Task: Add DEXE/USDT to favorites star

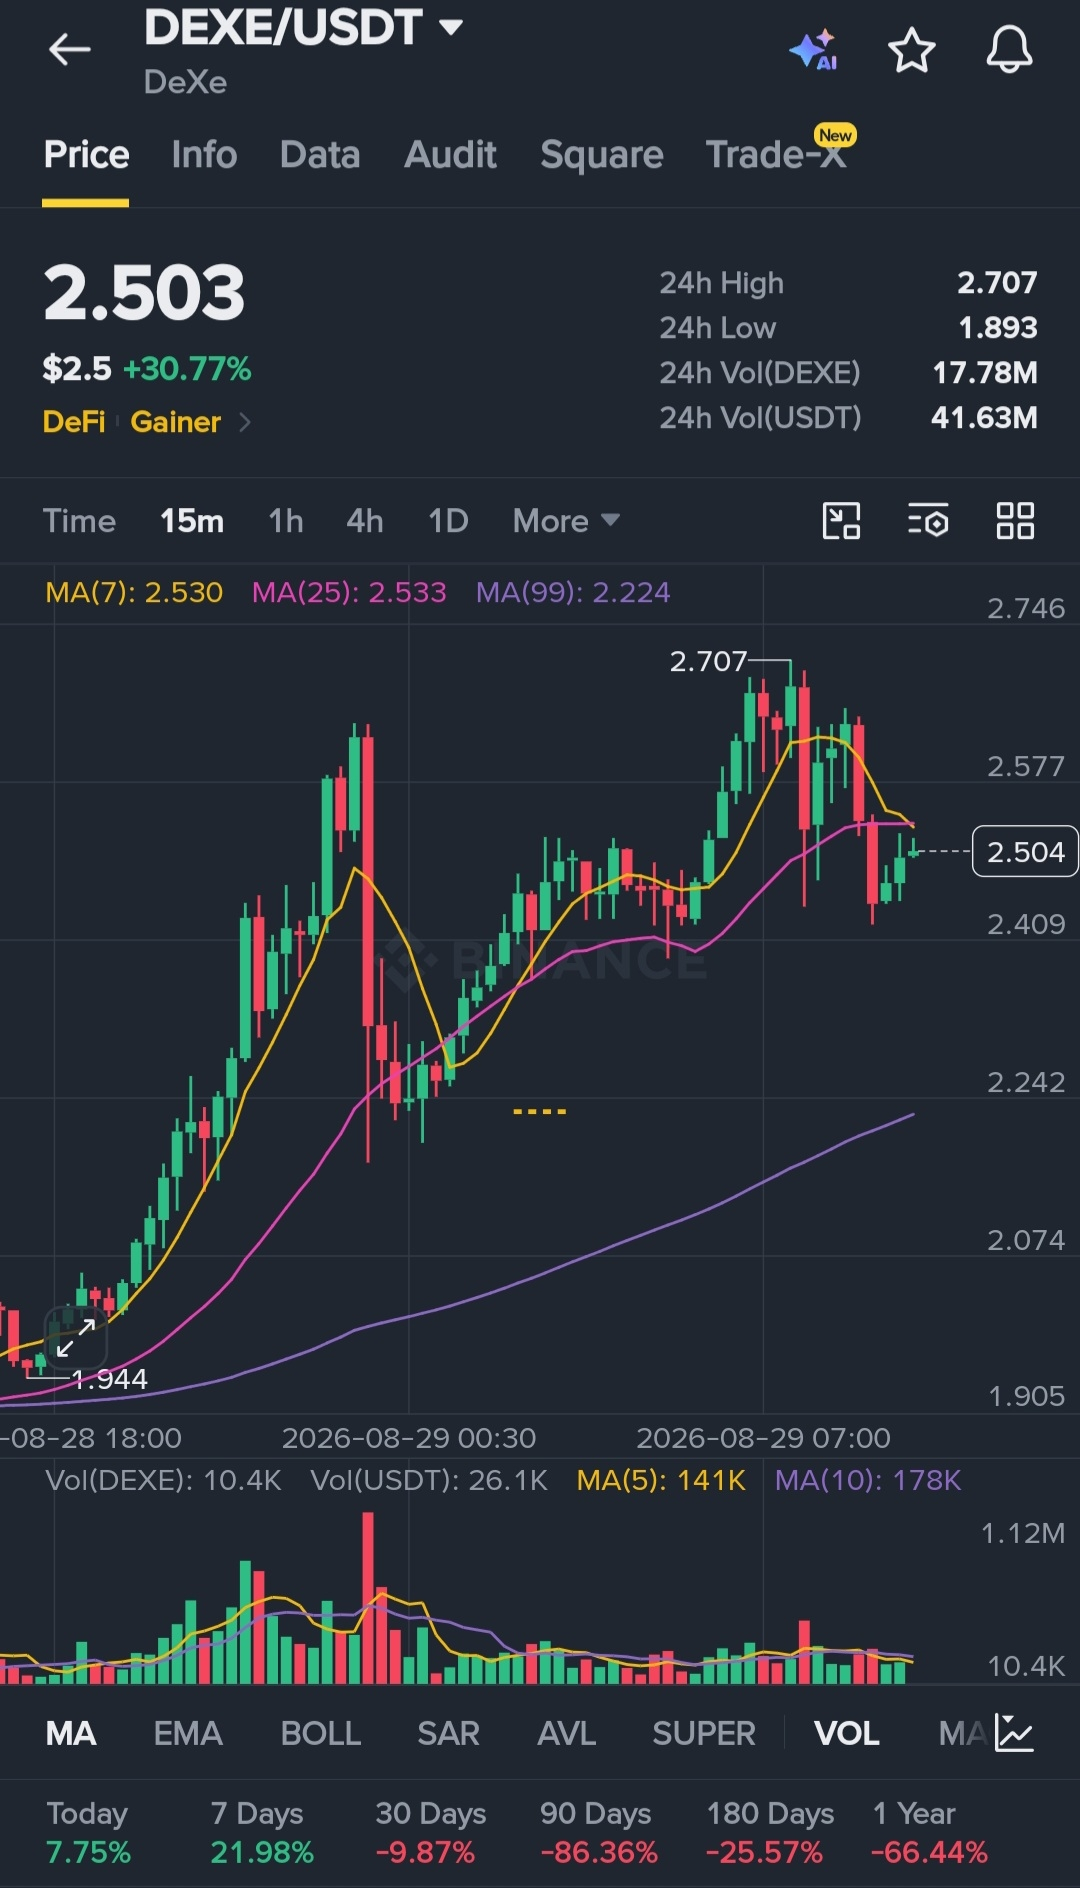Action: [912, 50]
